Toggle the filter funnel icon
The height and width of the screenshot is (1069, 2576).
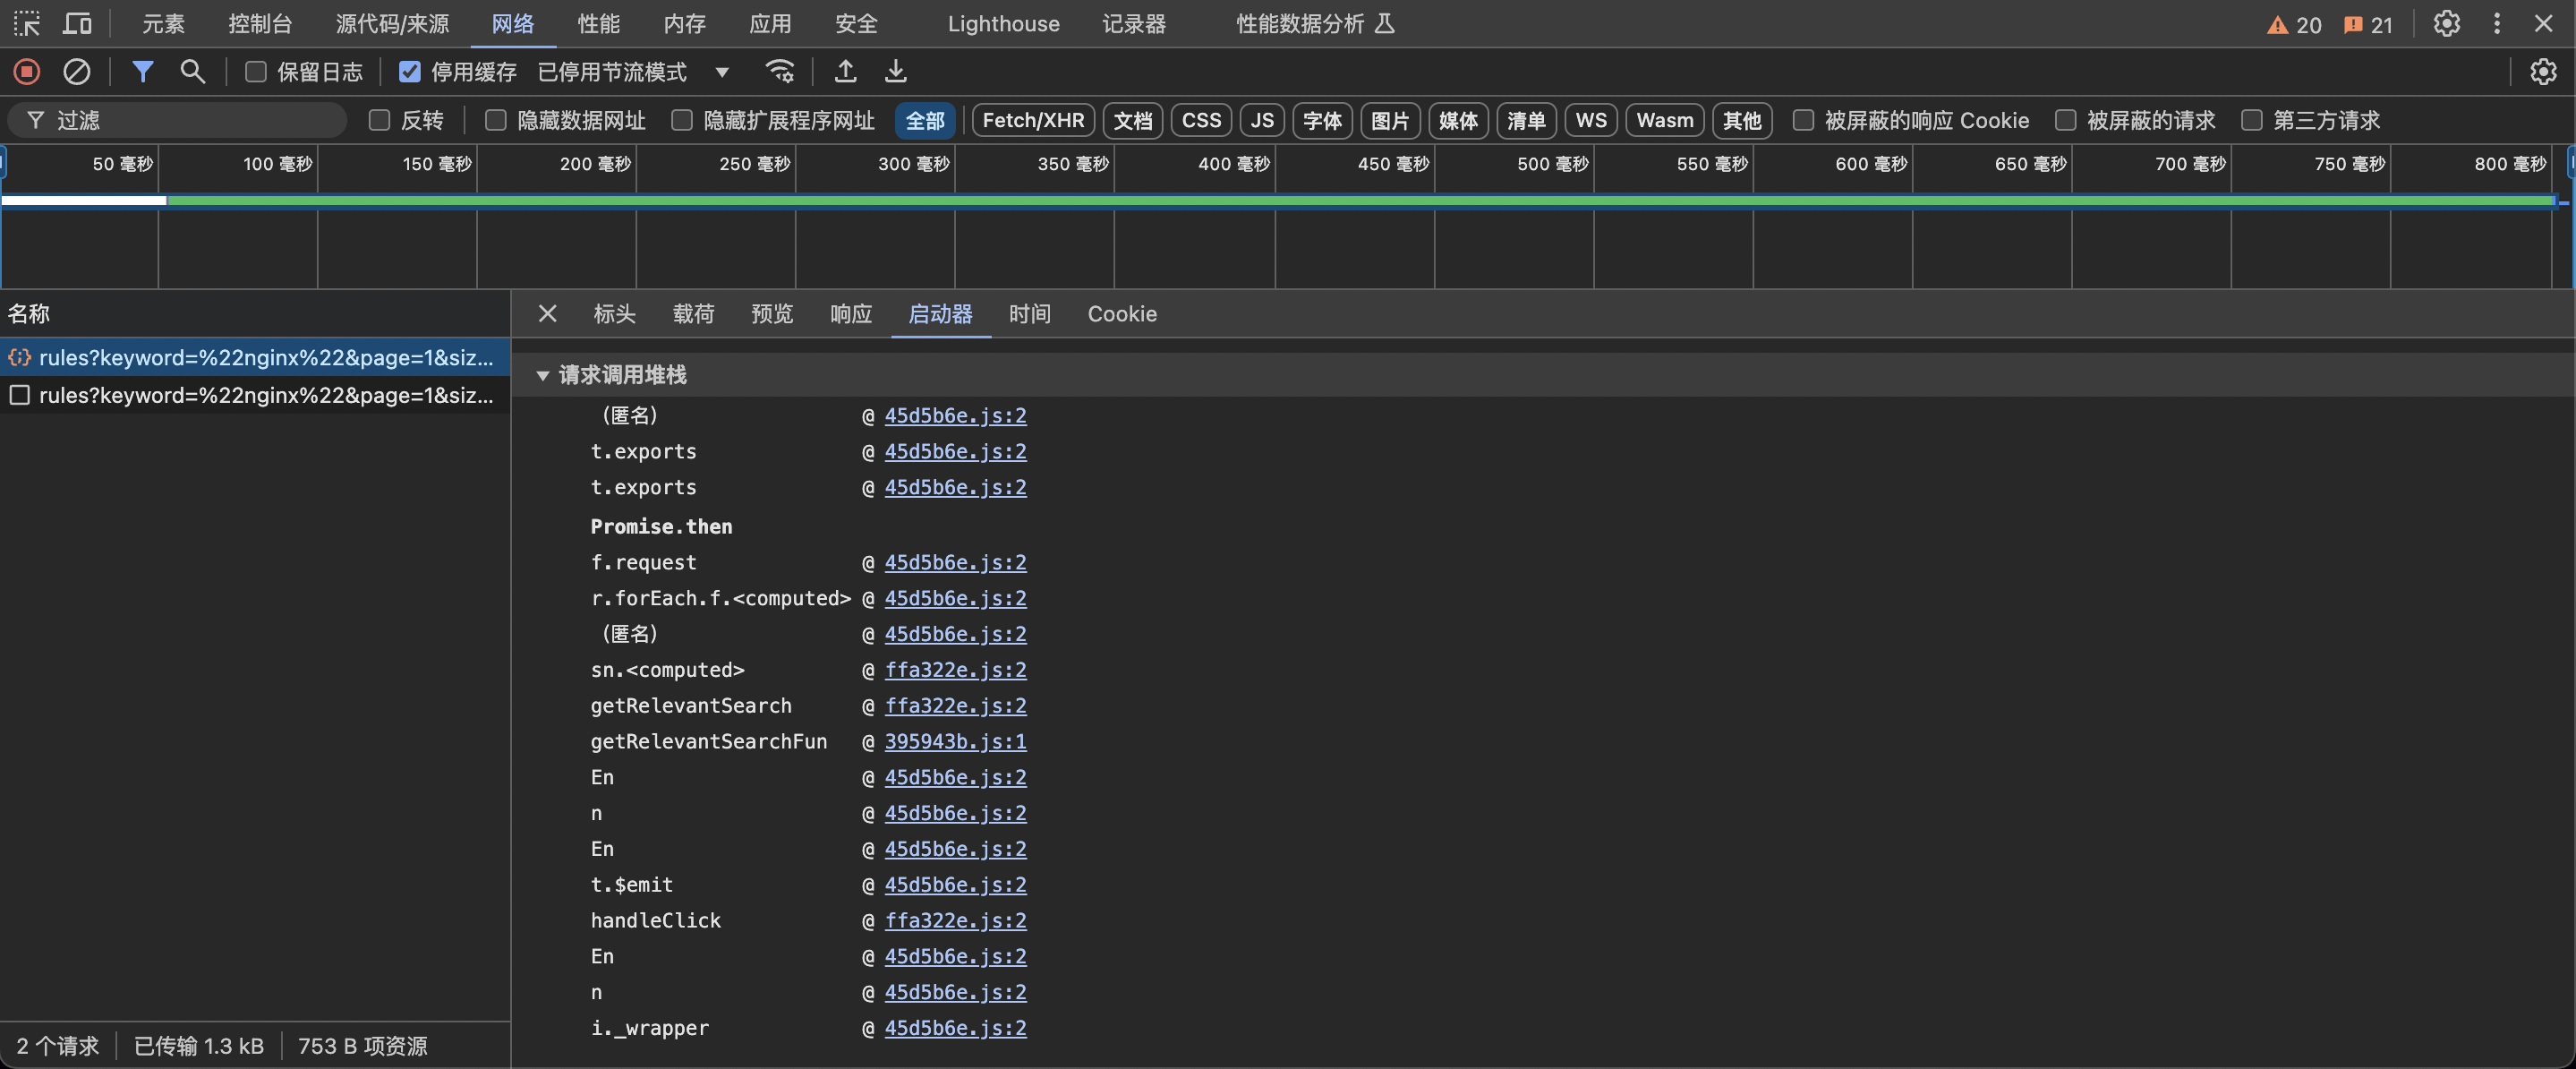coord(143,72)
